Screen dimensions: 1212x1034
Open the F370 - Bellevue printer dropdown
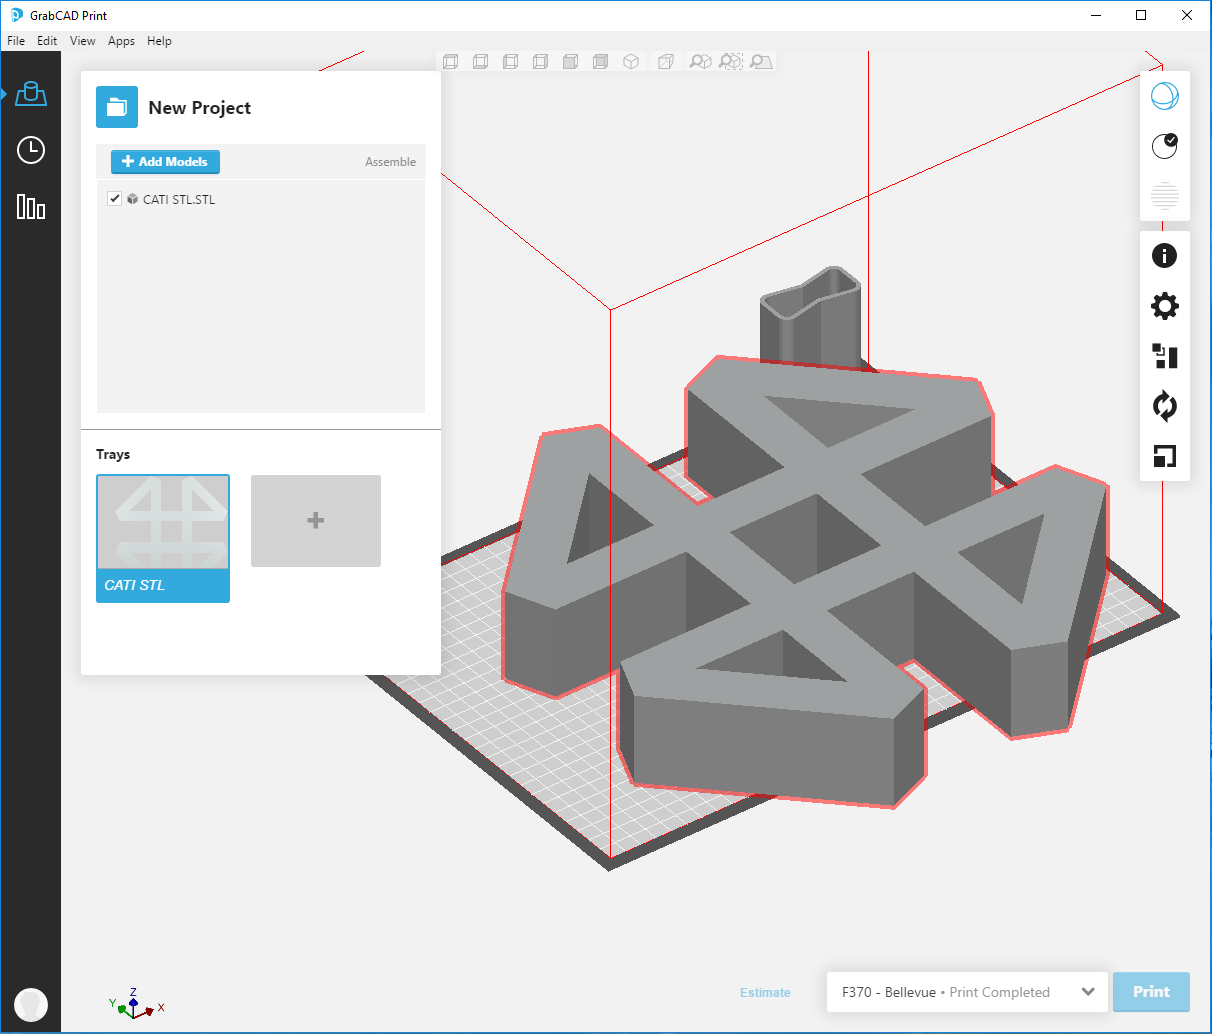tap(967, 992)
